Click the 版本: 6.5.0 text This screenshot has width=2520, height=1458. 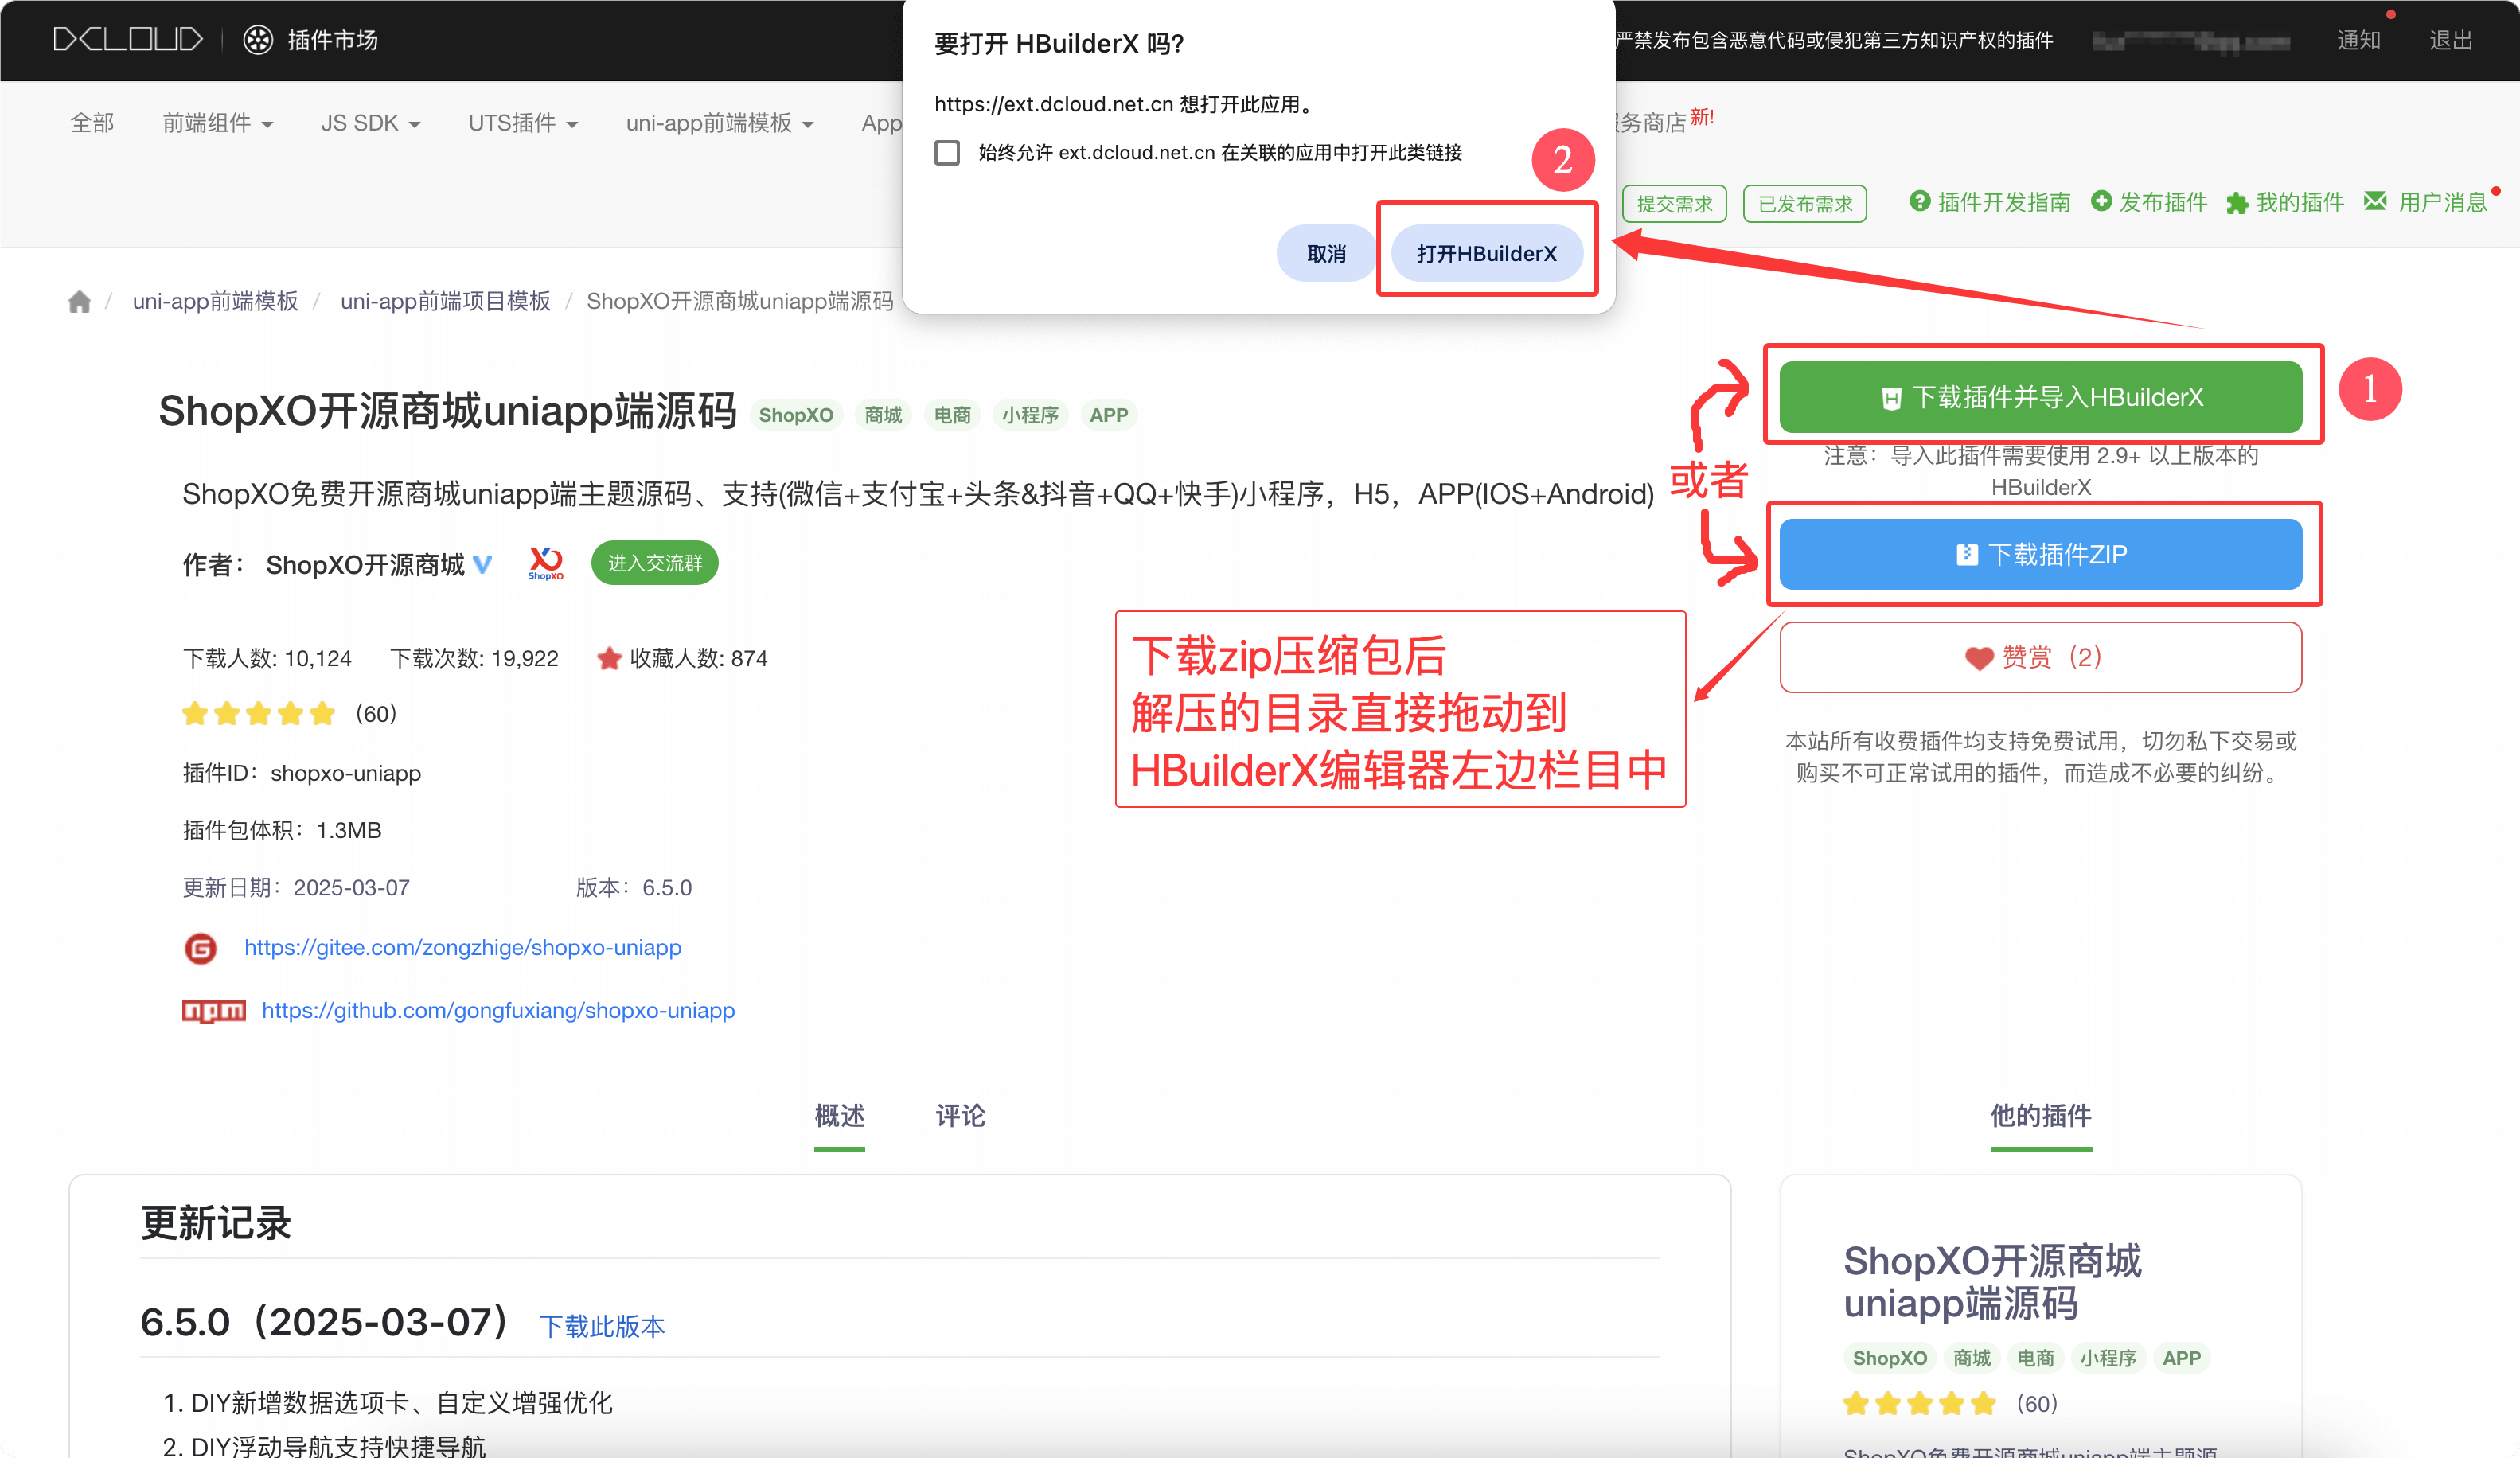click(633, 888)
